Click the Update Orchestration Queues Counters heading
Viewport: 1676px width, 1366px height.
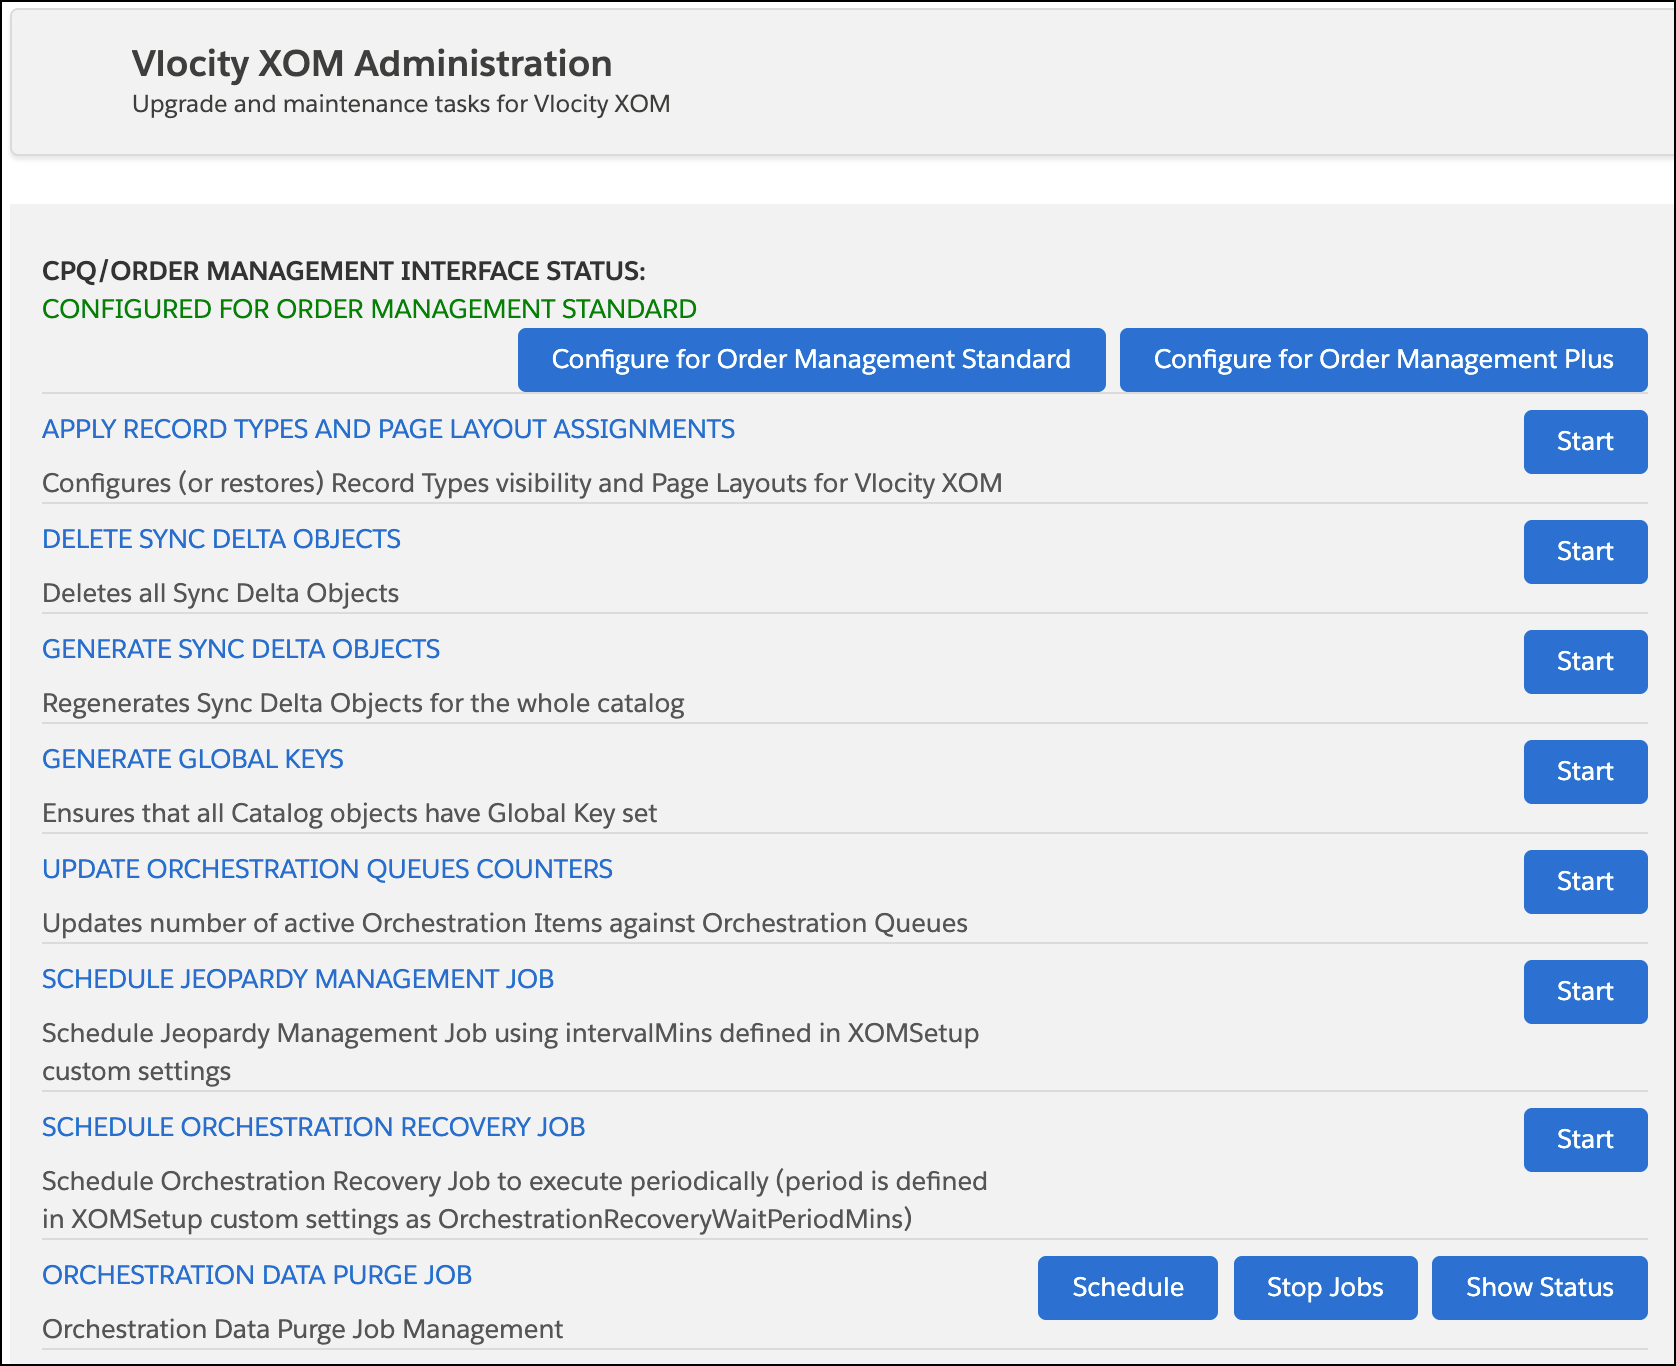click(x=327, y=869)
